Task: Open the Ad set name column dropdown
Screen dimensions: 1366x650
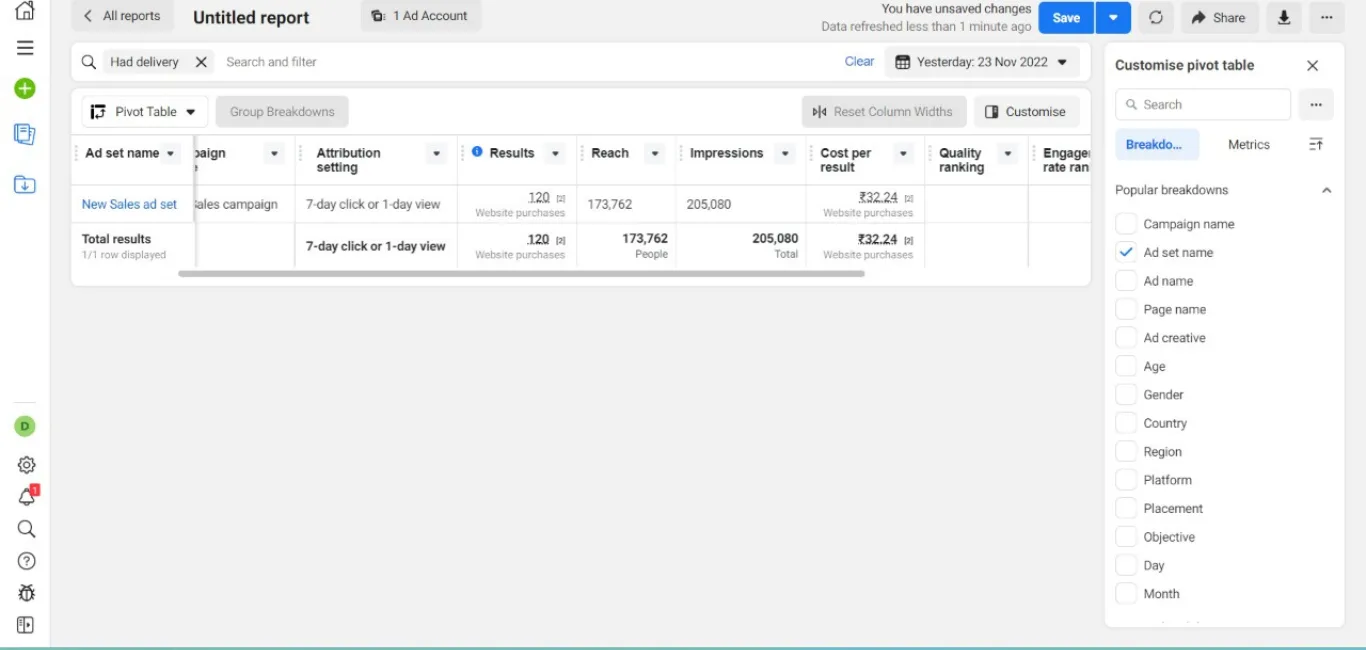Action: [x=171, y=153]
